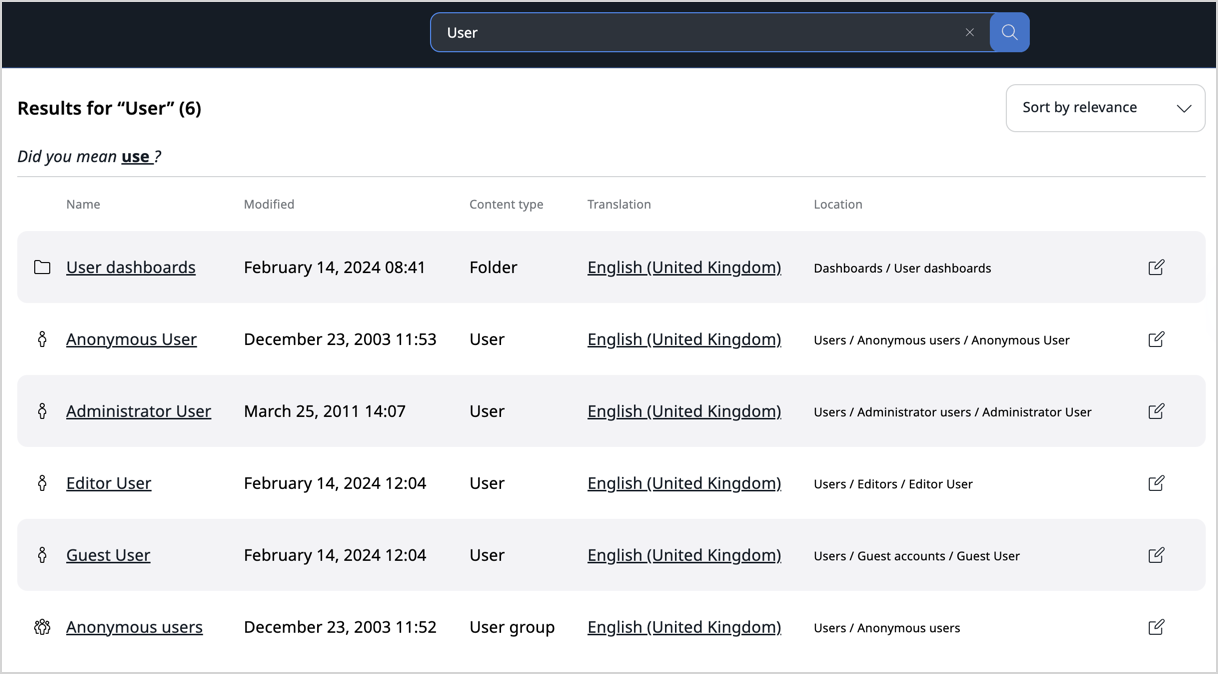Open the User dashboards folder link

point(131,267)
